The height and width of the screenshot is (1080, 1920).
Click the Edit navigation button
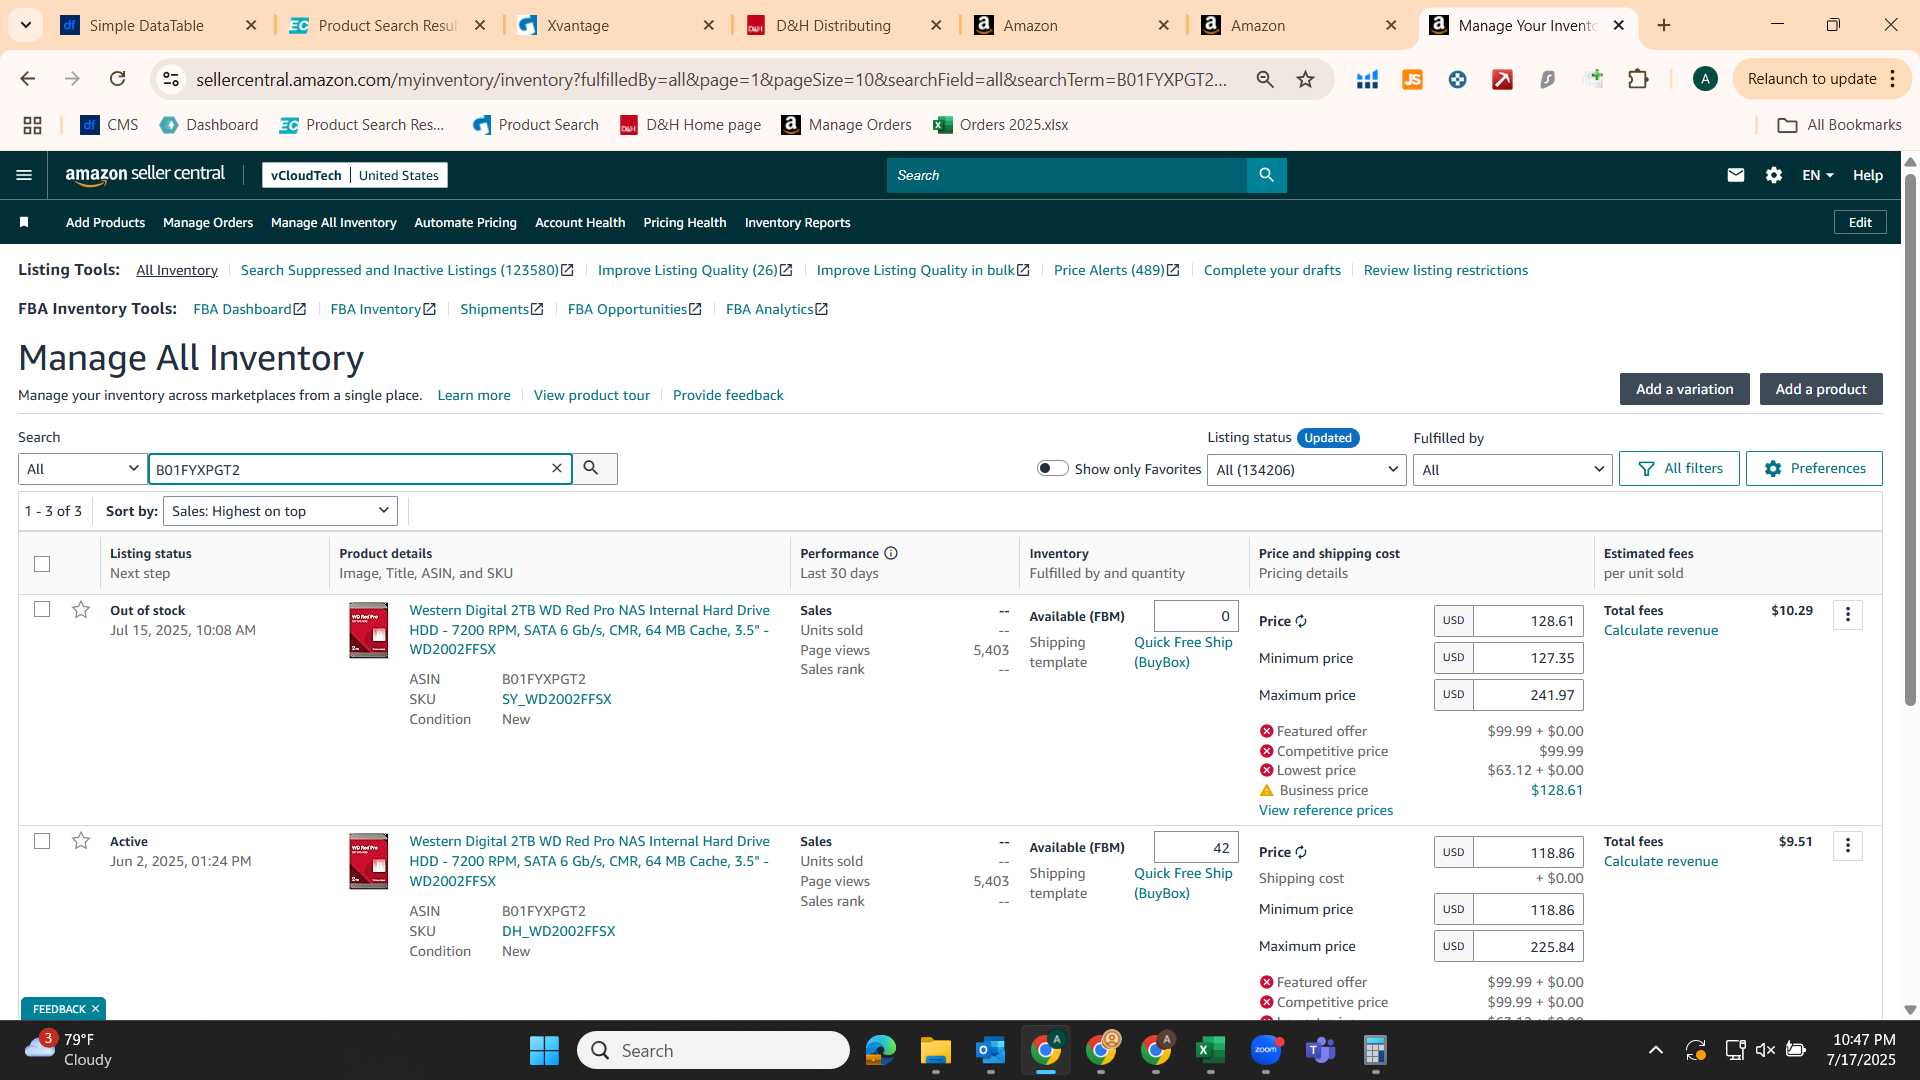1860,222
